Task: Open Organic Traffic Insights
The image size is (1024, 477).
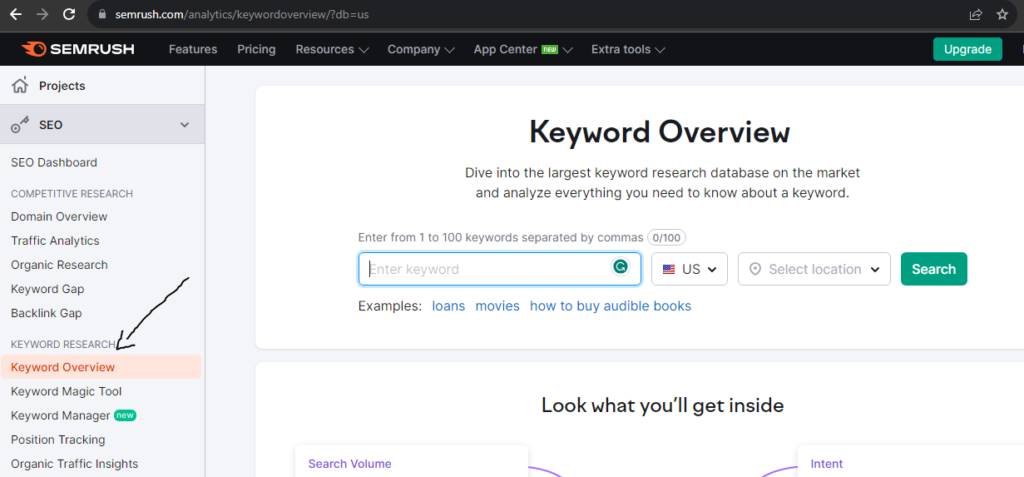Action: 74,464
